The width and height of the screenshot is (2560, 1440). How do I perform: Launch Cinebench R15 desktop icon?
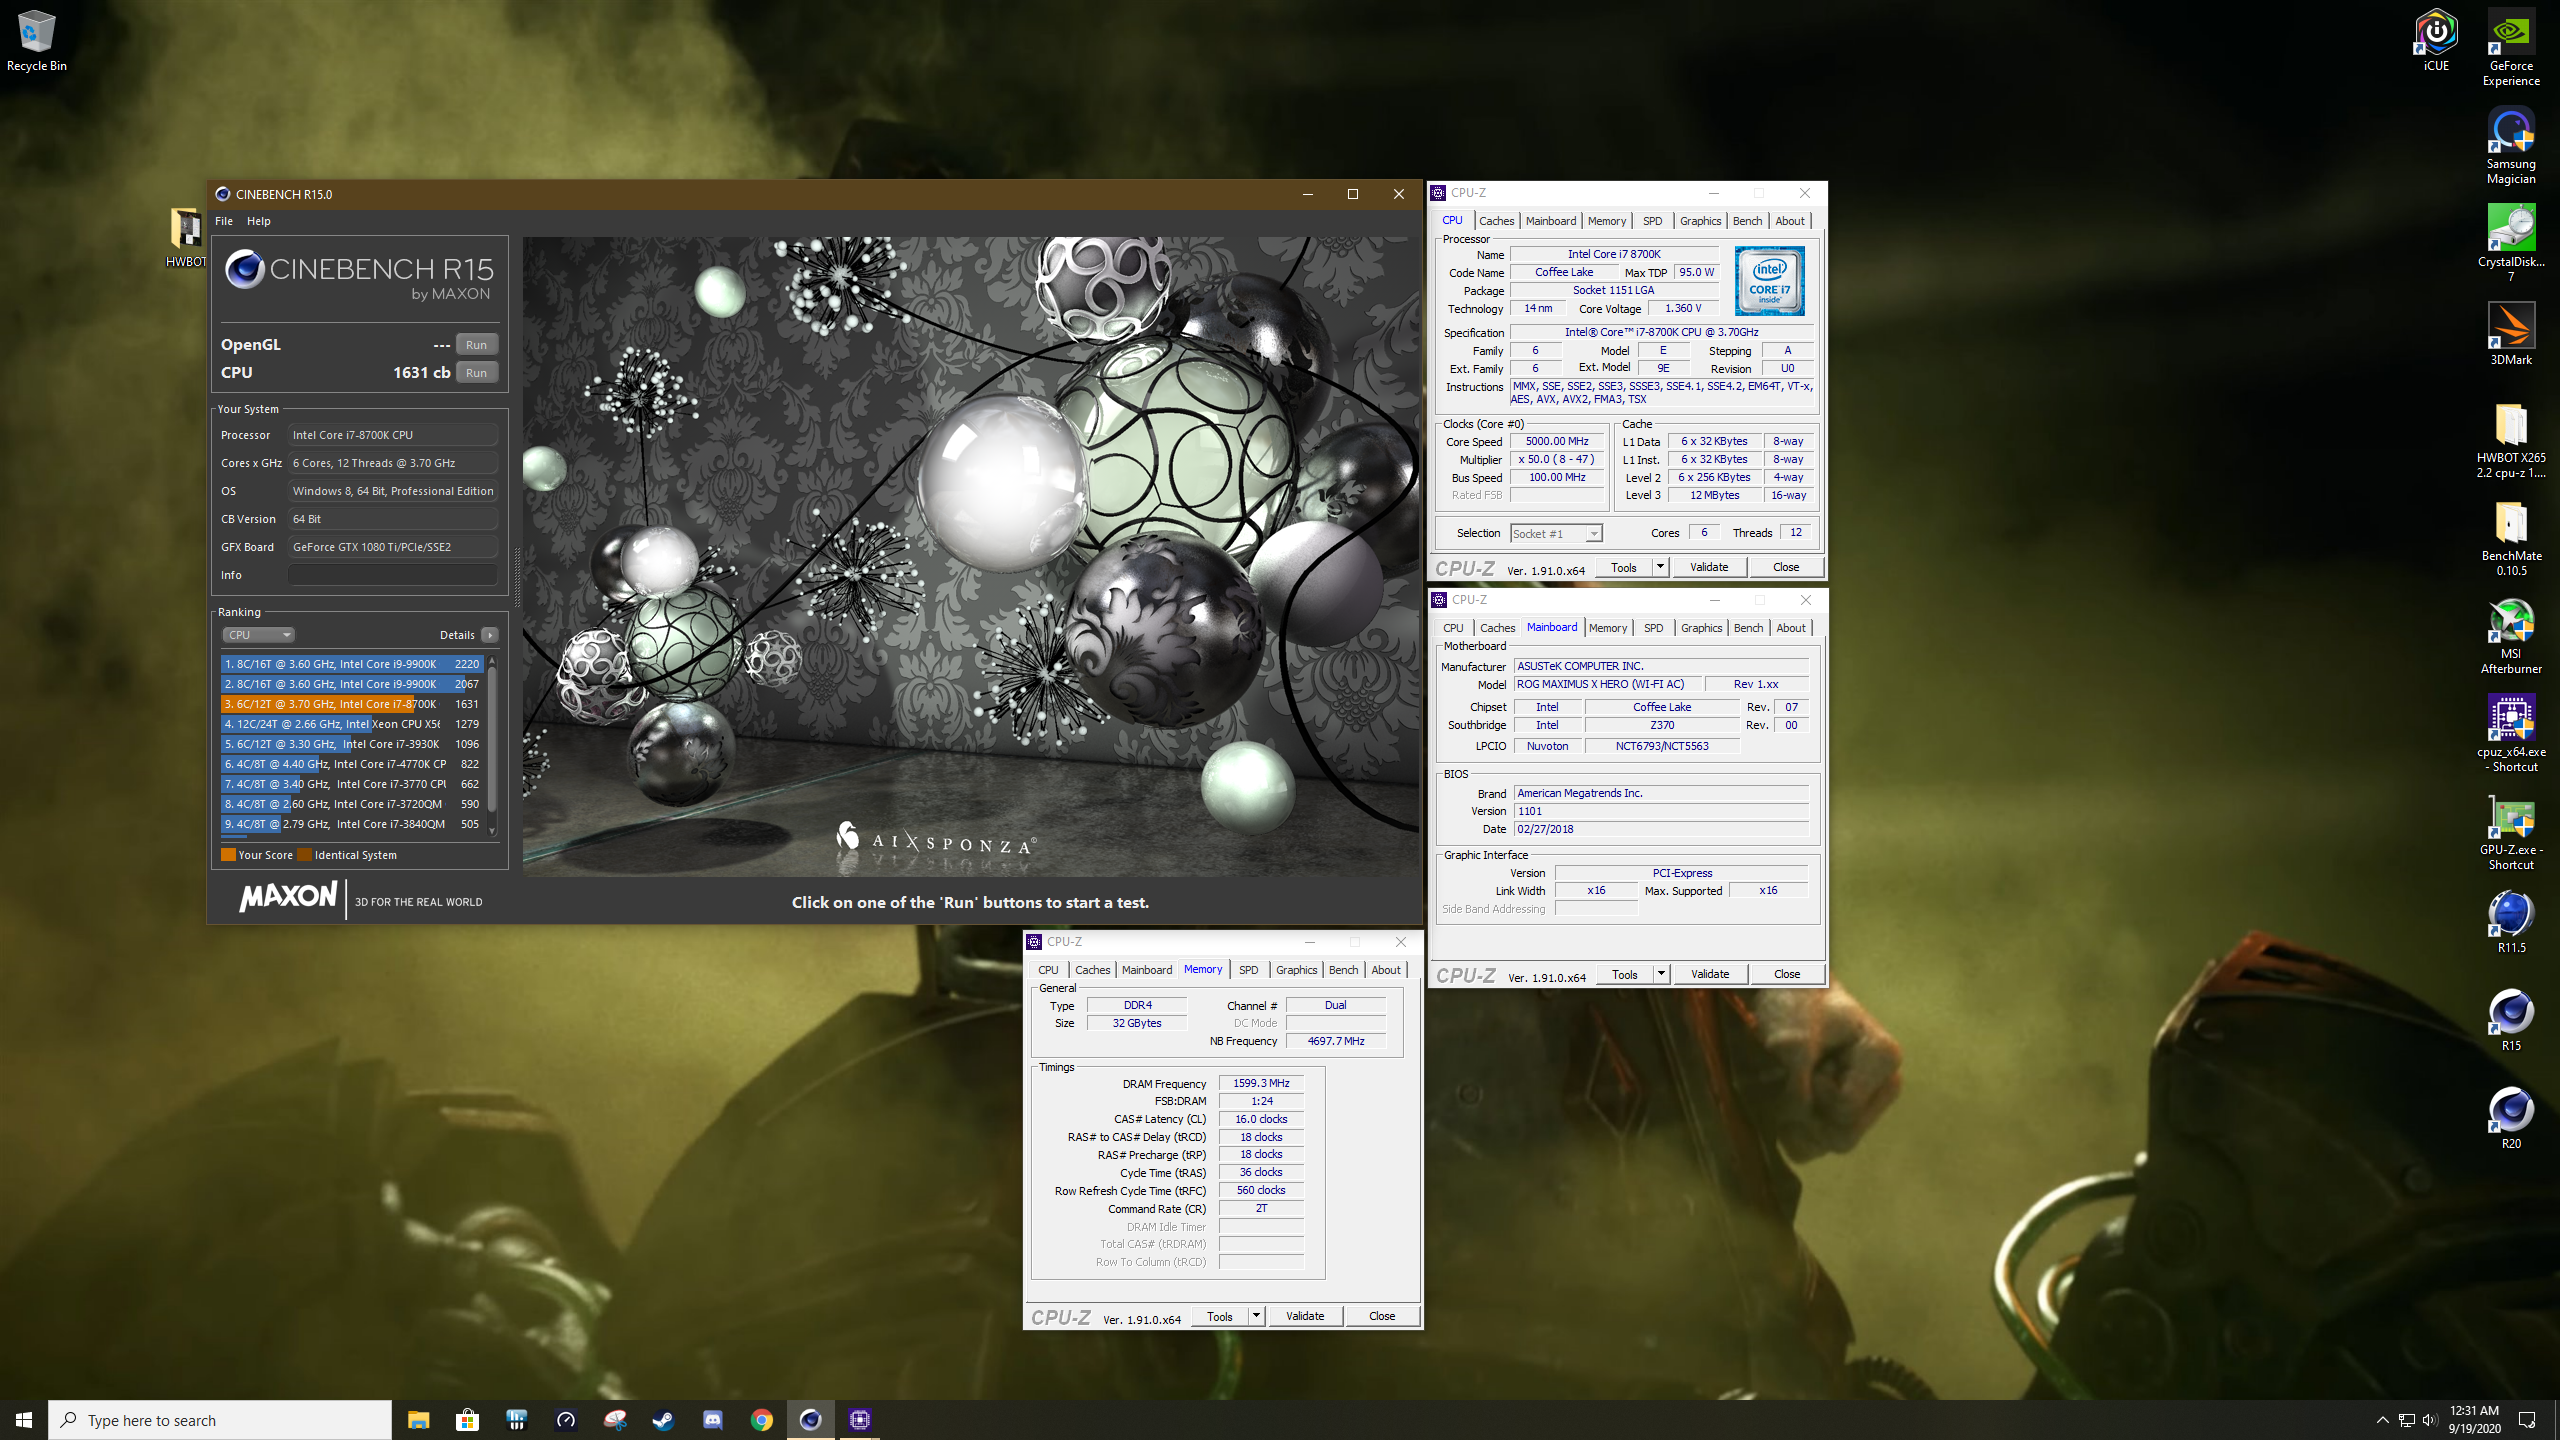tap(2510, 1020)
